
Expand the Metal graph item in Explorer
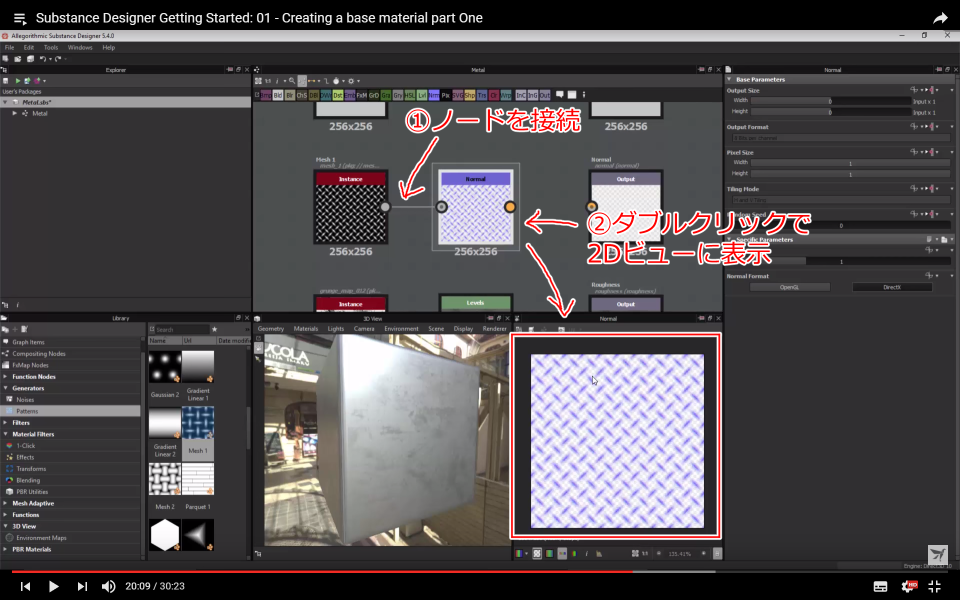pos(15,113)
